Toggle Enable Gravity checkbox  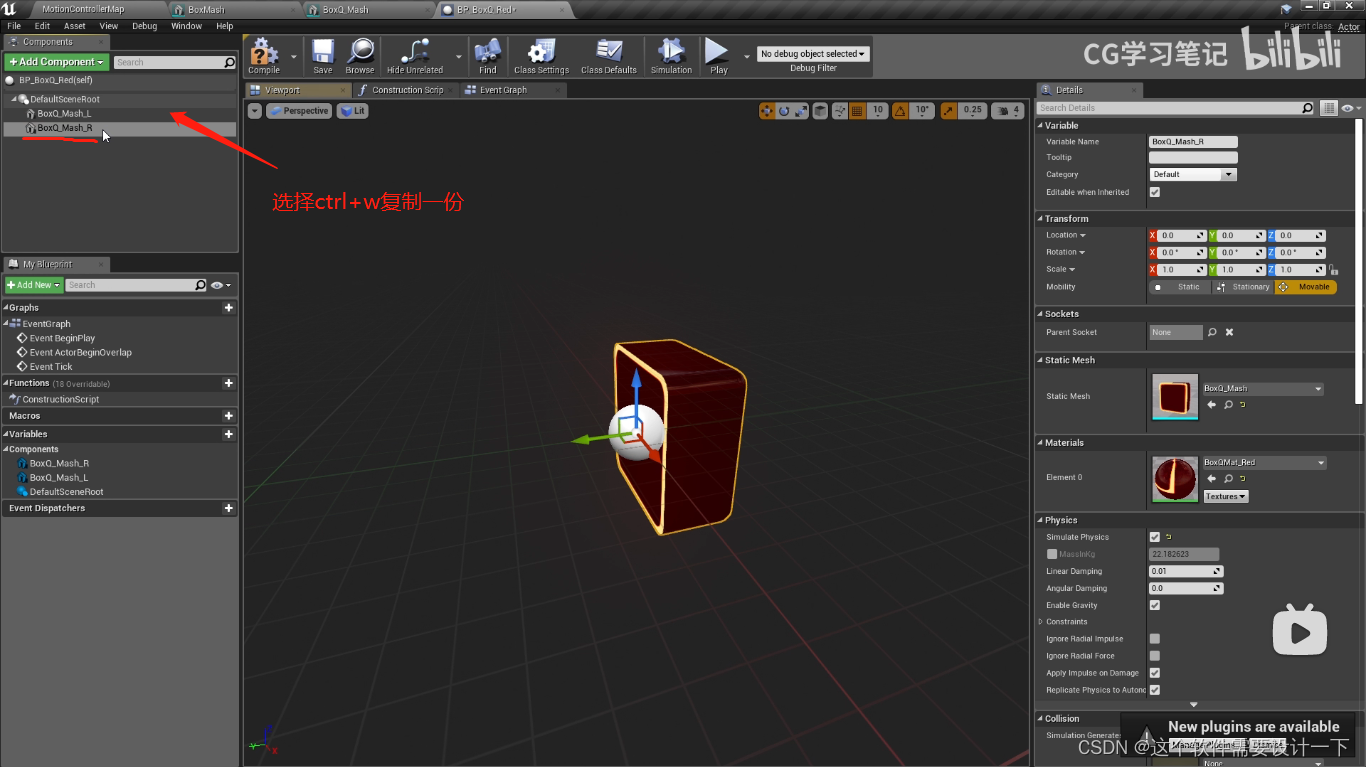click(x=1155, y=605)
